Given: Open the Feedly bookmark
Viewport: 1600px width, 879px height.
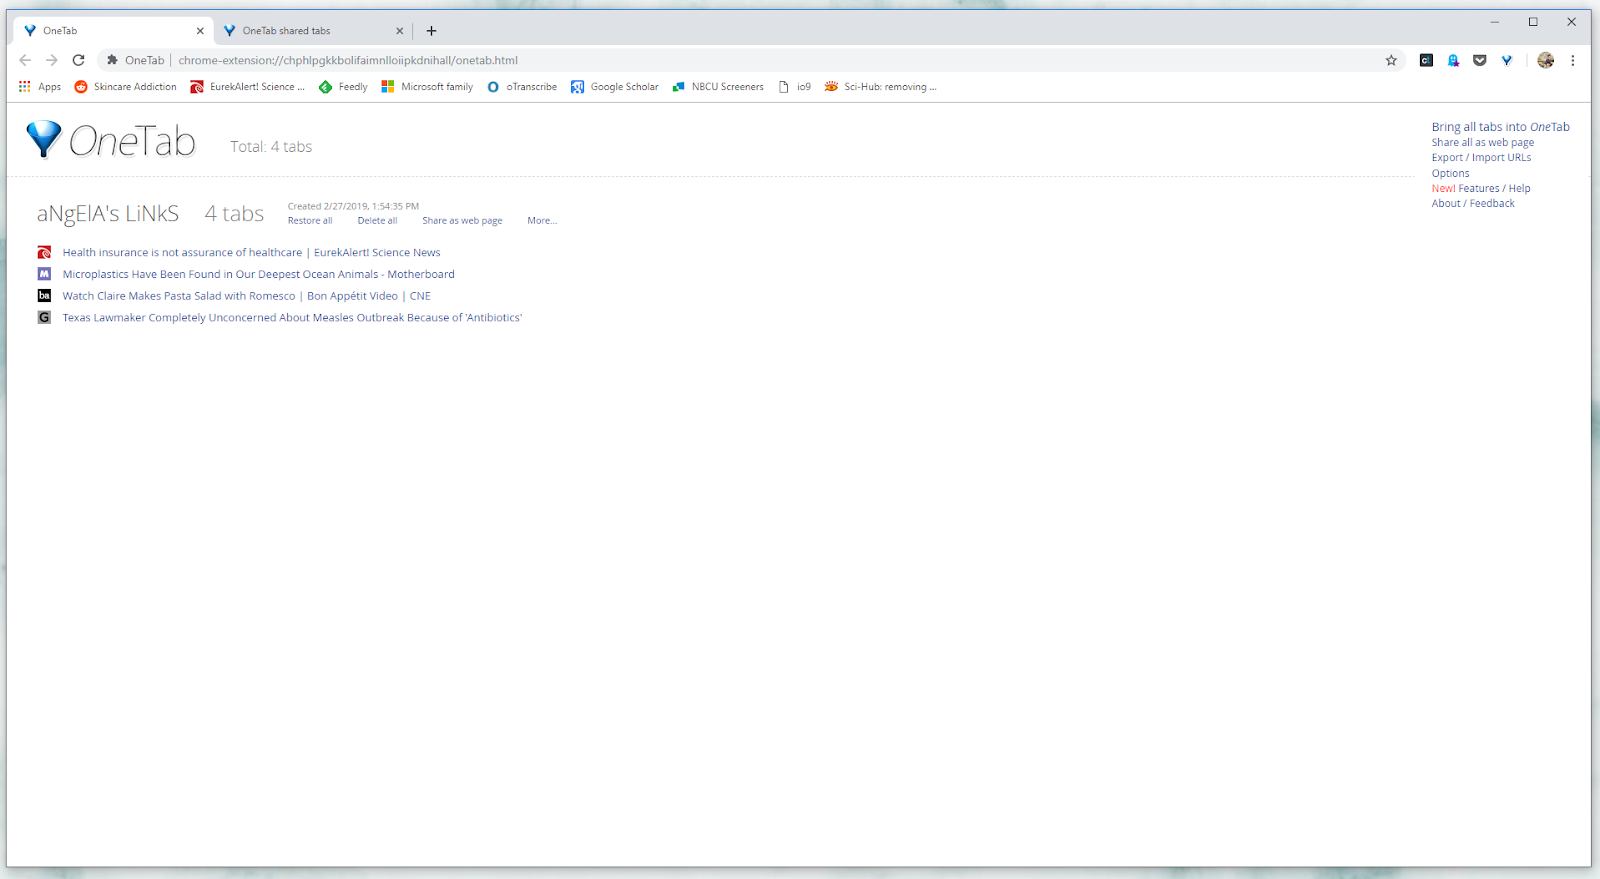Looking at the screenshot, I should 343,87.
